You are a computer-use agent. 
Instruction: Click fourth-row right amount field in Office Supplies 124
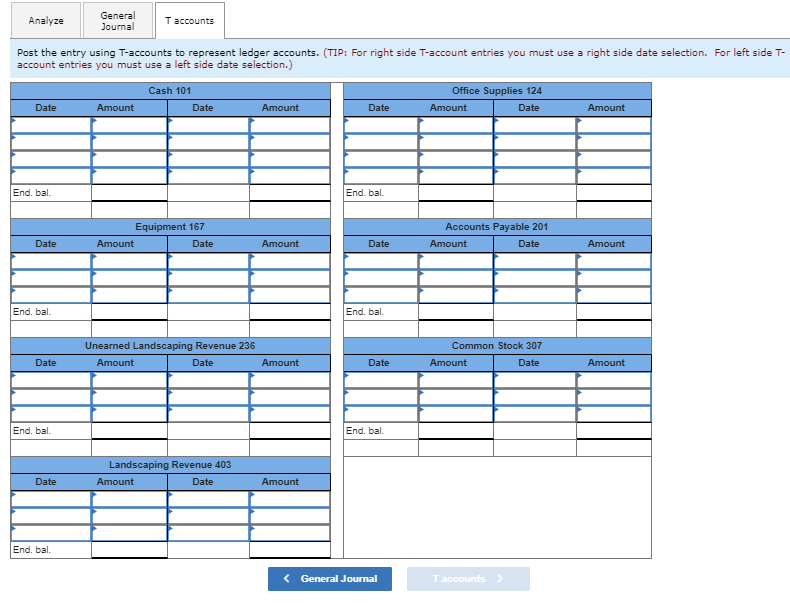pyautogui.click(x=614, y=176)
